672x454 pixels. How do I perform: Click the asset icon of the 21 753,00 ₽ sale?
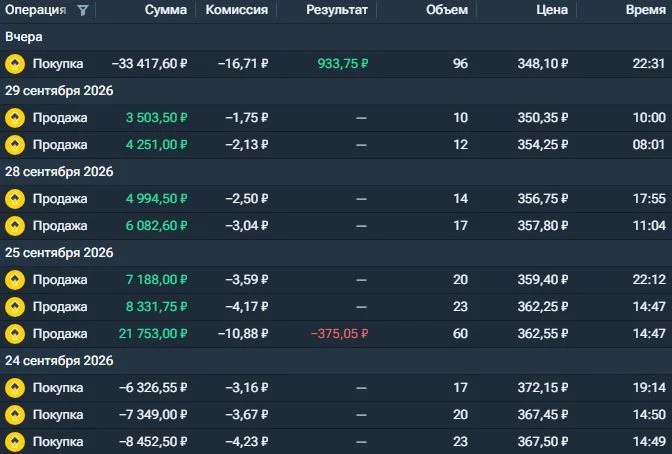(x=15, y=334)
